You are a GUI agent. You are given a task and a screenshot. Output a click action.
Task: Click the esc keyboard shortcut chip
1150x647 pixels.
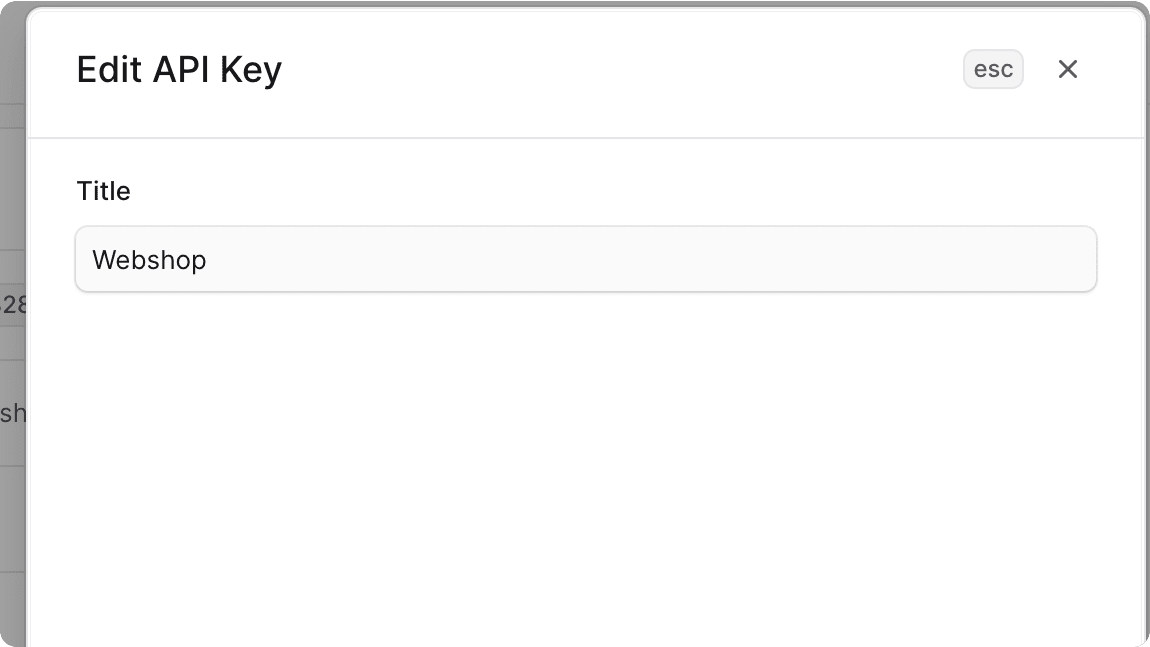(993, 69)
